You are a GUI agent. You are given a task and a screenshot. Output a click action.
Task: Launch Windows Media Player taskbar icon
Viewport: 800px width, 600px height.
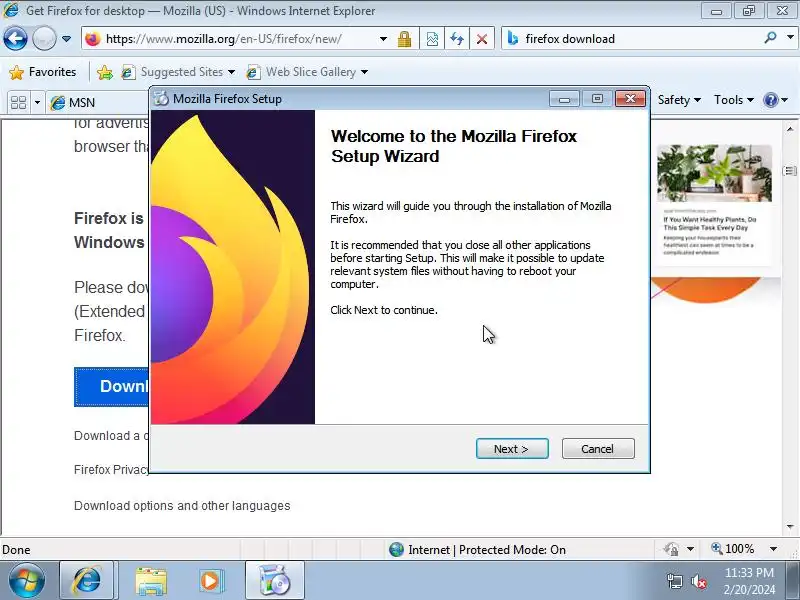[x=211, y=581]
